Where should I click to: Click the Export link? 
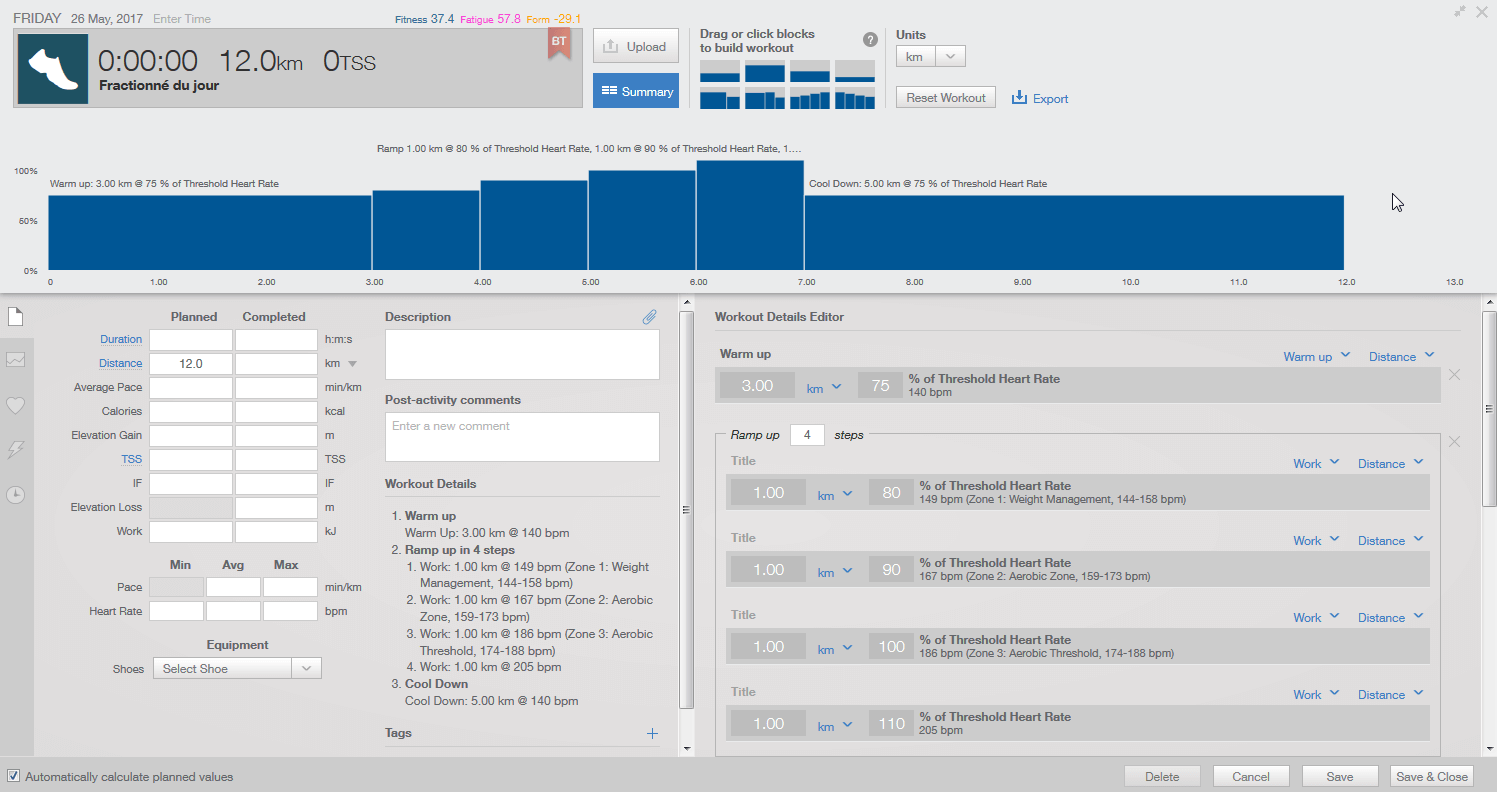tap(1040, 98)
